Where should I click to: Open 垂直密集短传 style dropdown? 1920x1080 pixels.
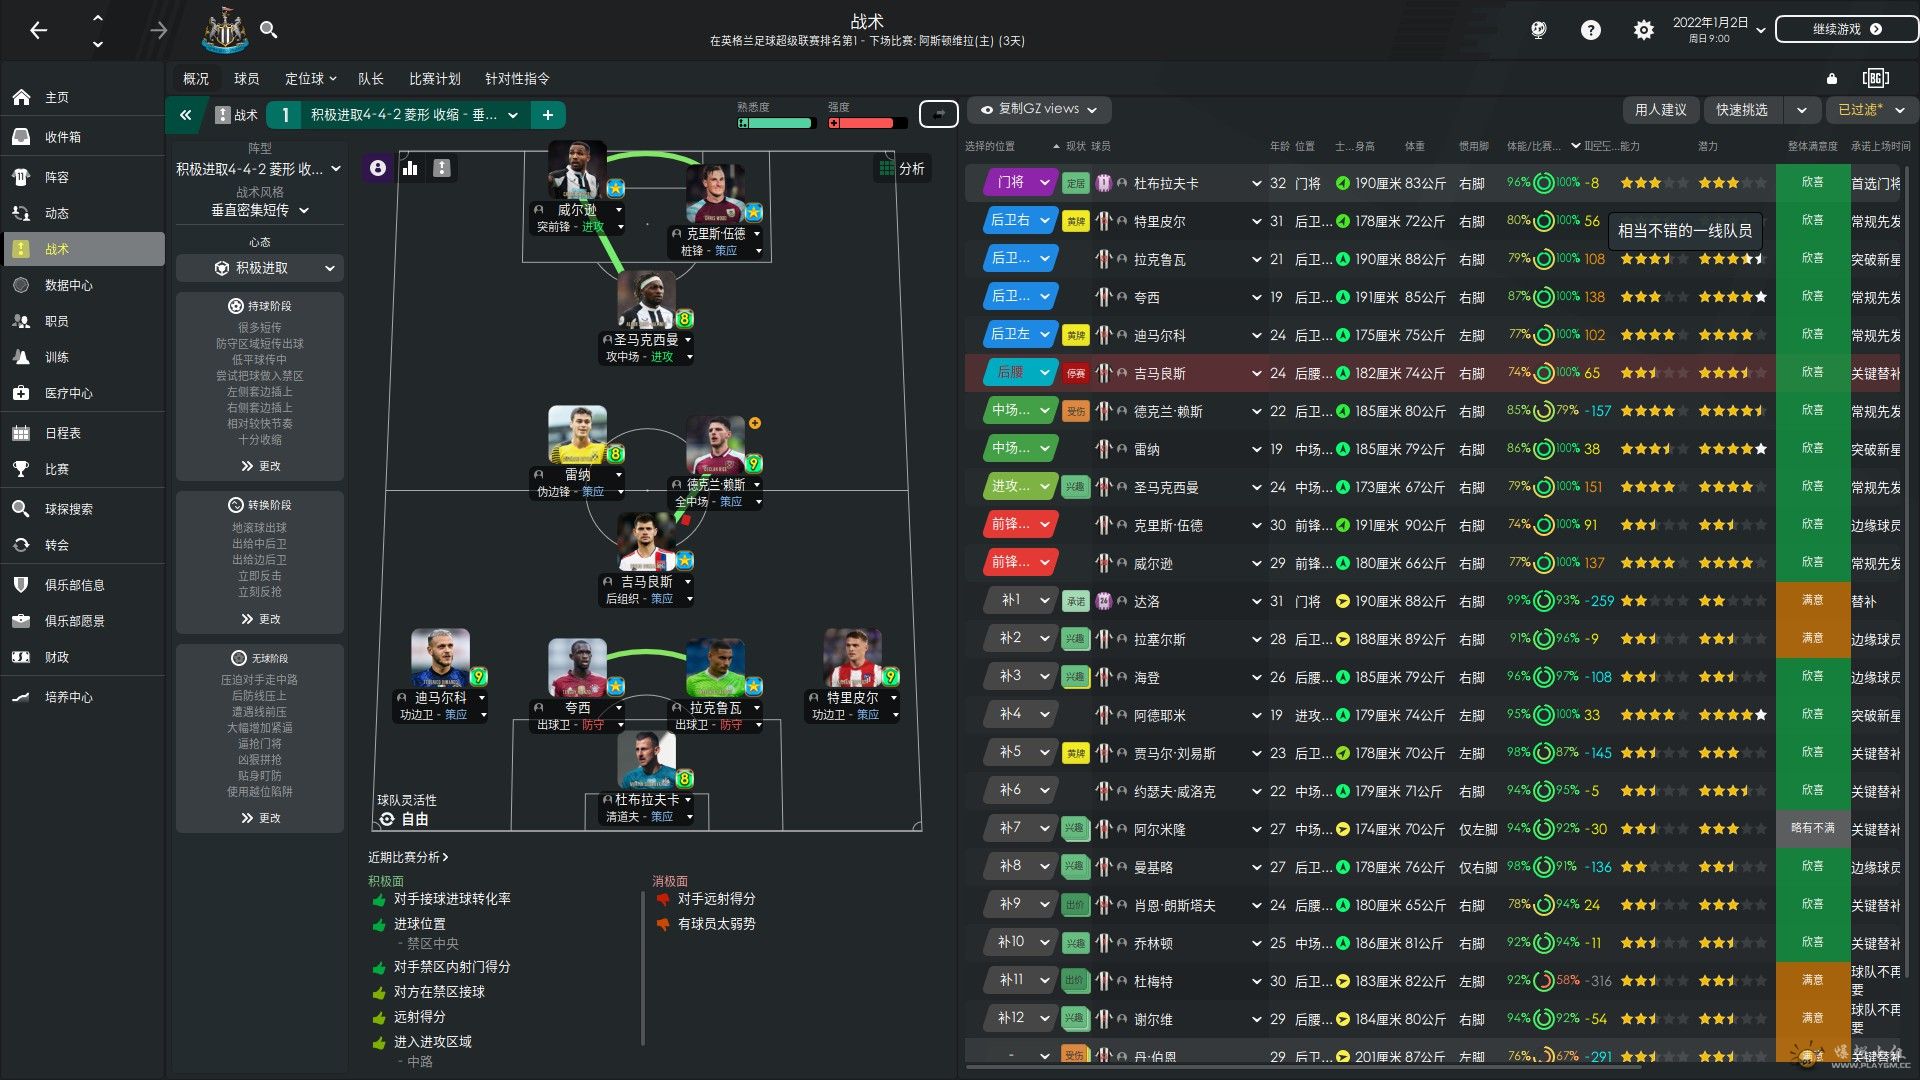[x=260, y=210]
